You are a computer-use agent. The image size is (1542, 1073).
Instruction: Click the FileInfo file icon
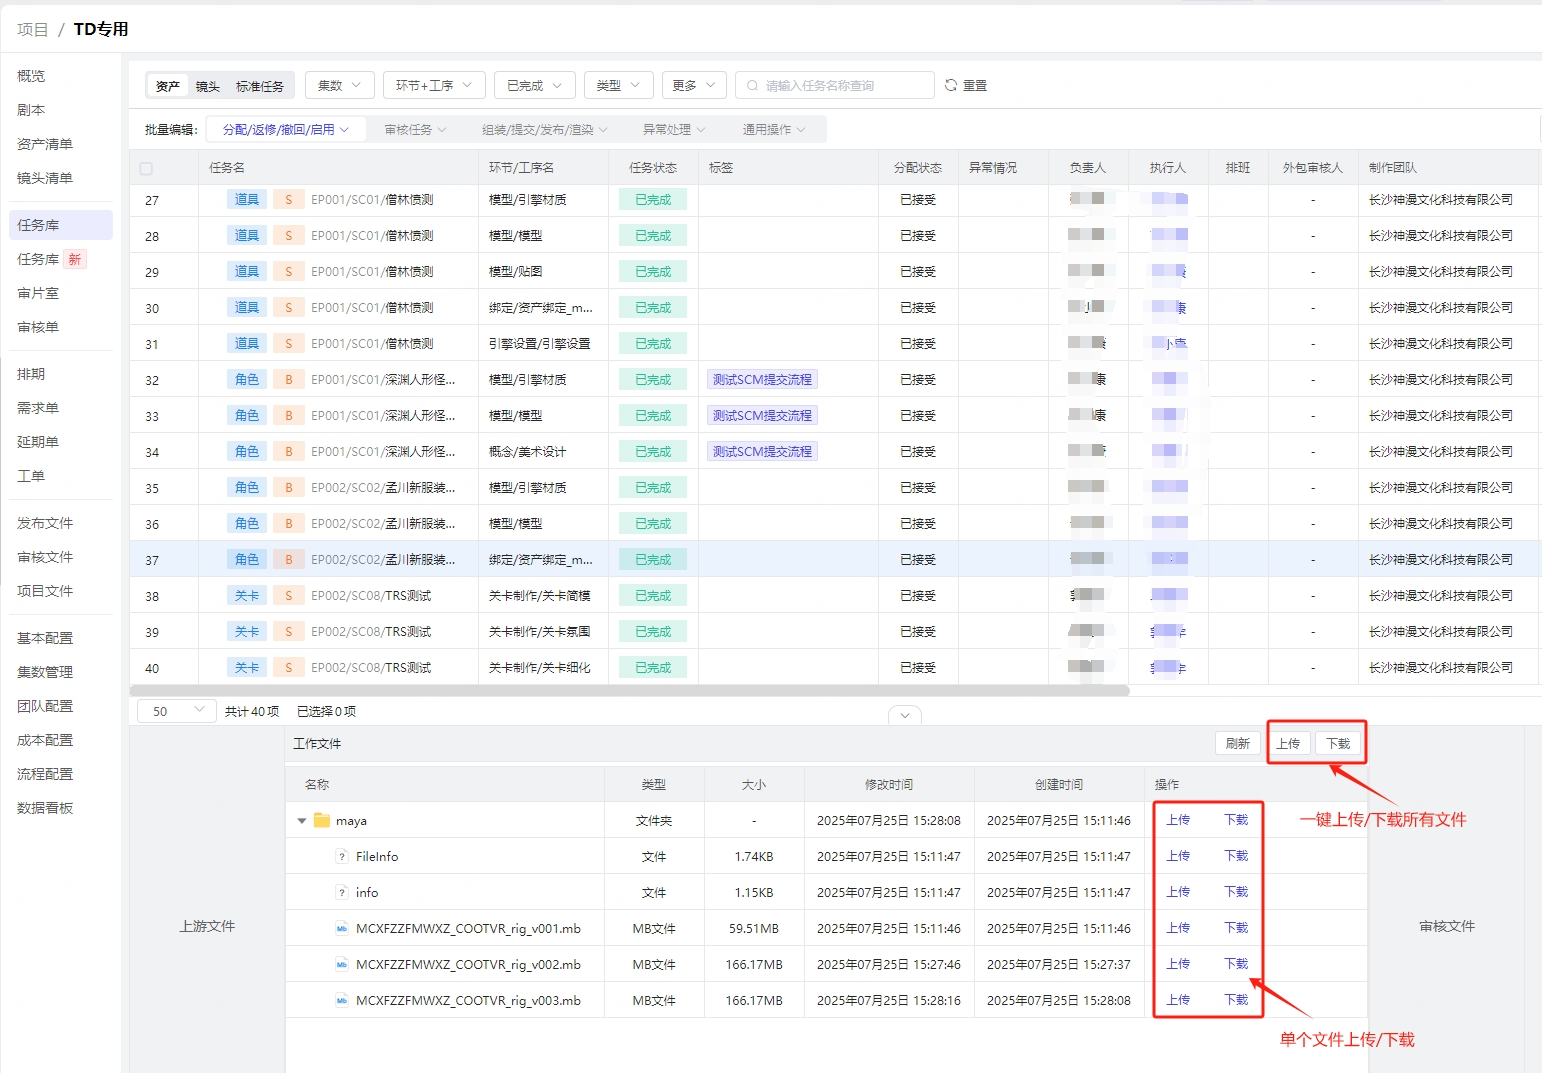pyautogui.click(x=342, y=857)
